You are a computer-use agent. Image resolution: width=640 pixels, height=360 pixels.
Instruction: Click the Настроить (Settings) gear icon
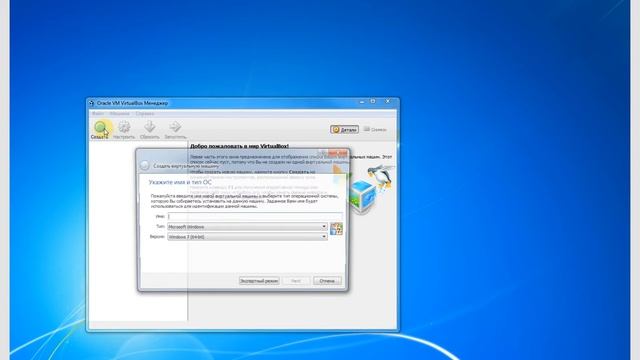[124, 127]
